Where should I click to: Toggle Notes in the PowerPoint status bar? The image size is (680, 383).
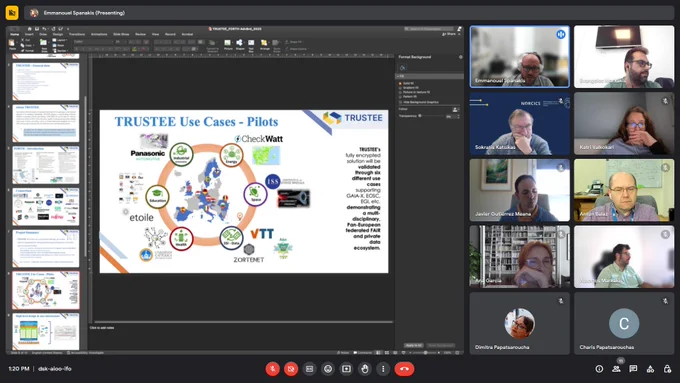pos(343,353)
